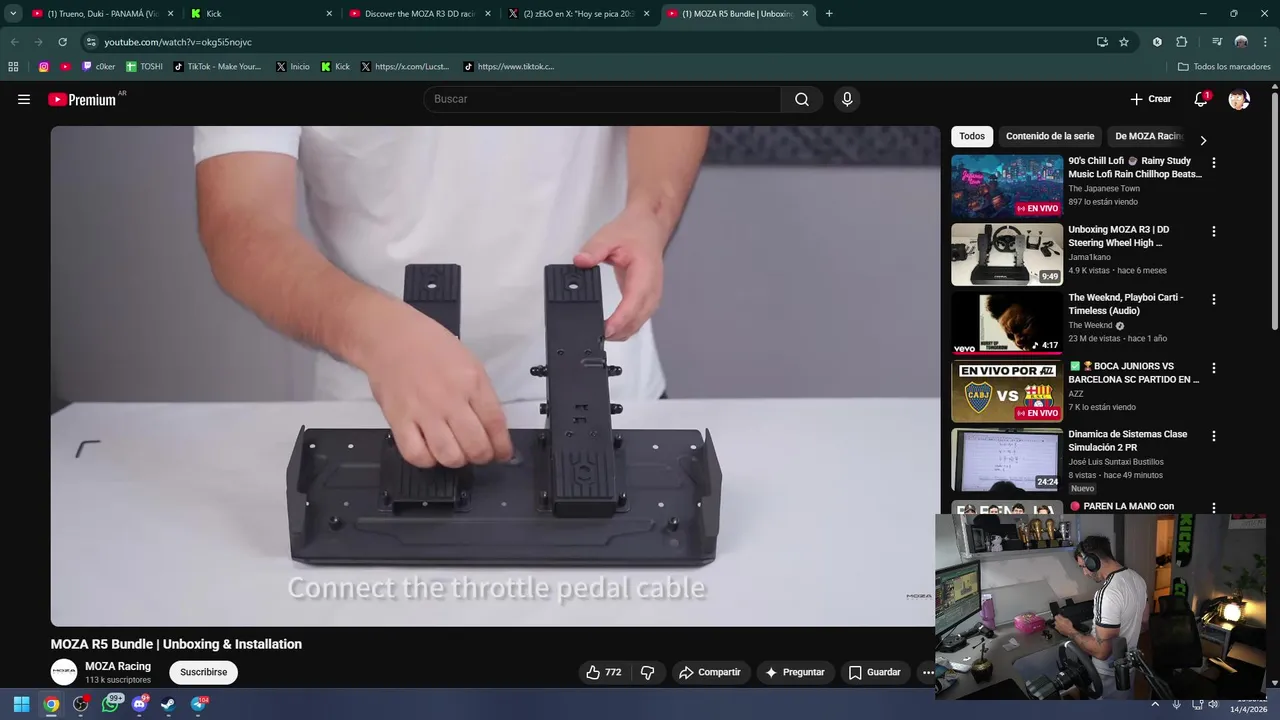Open a new browser tab with plus
Image resolution: width=1280 pixels, height=720 pixels.
(829, 14)
